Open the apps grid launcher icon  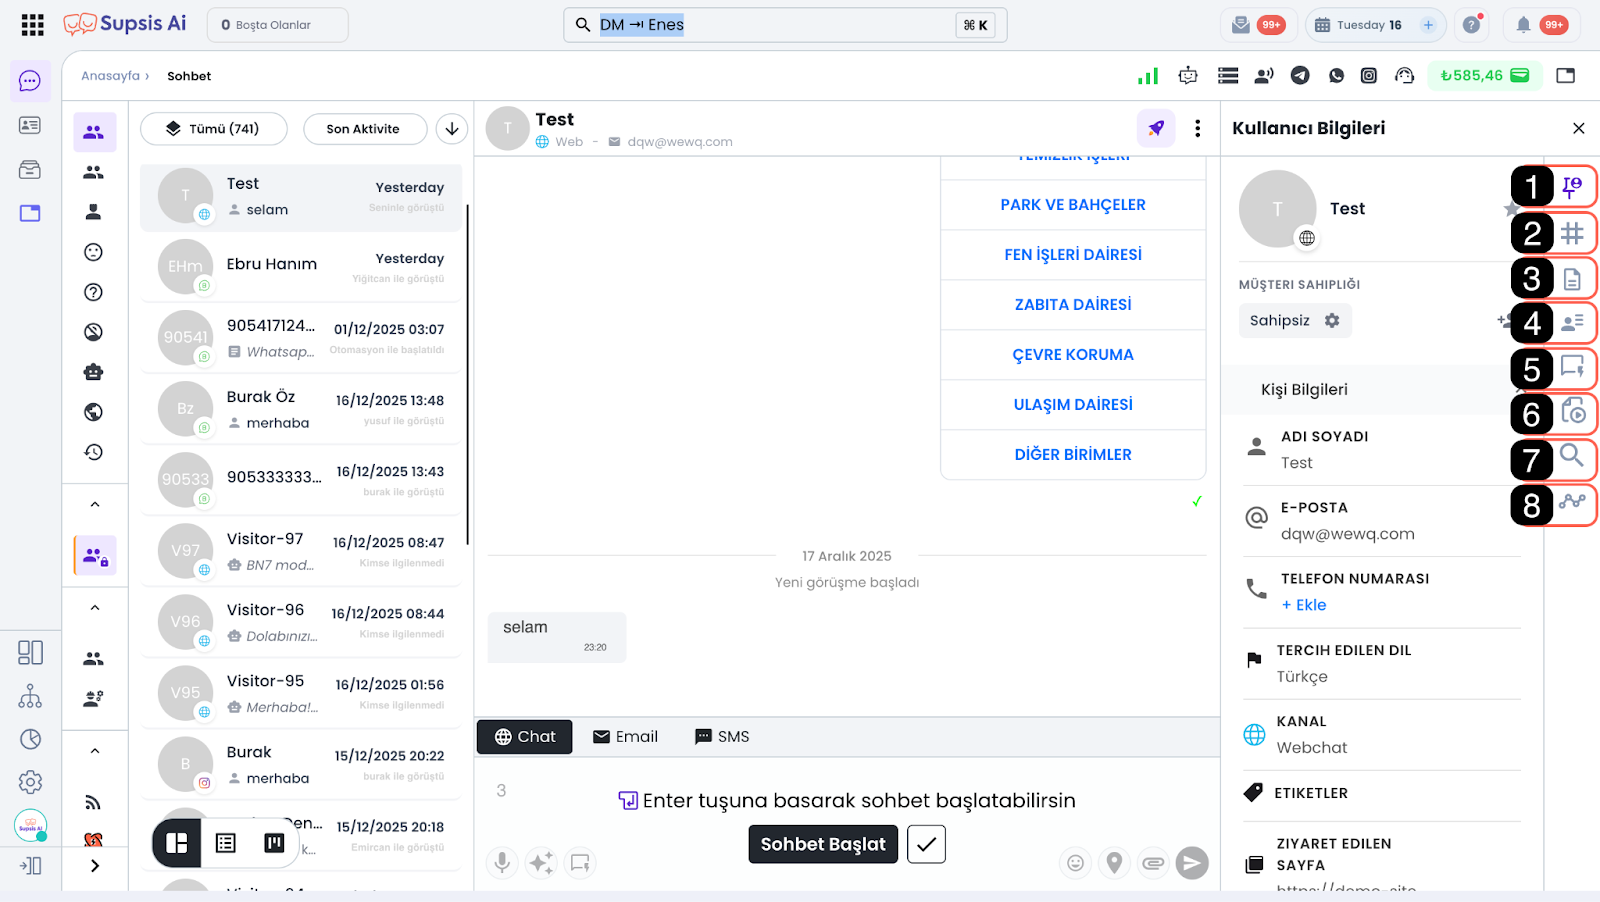32,25
